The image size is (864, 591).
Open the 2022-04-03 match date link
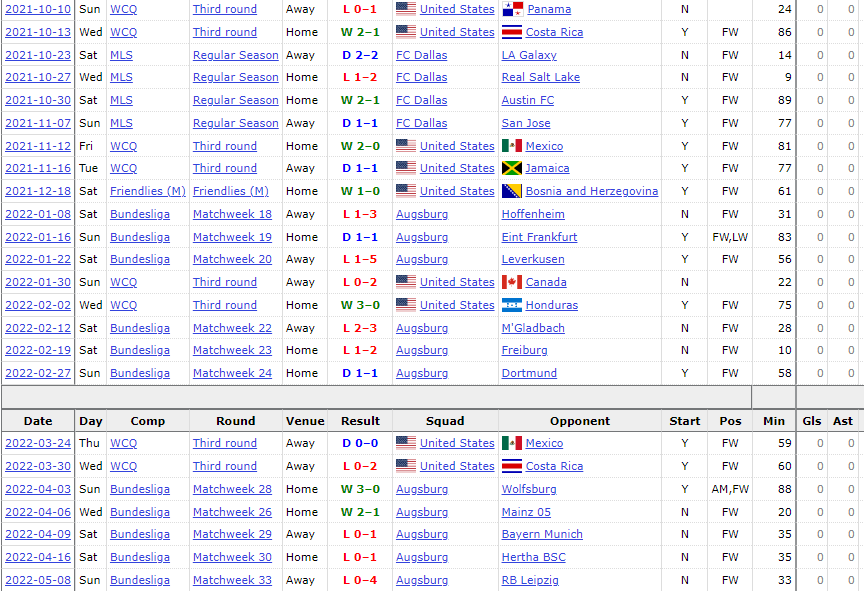[x=38, y=489]
